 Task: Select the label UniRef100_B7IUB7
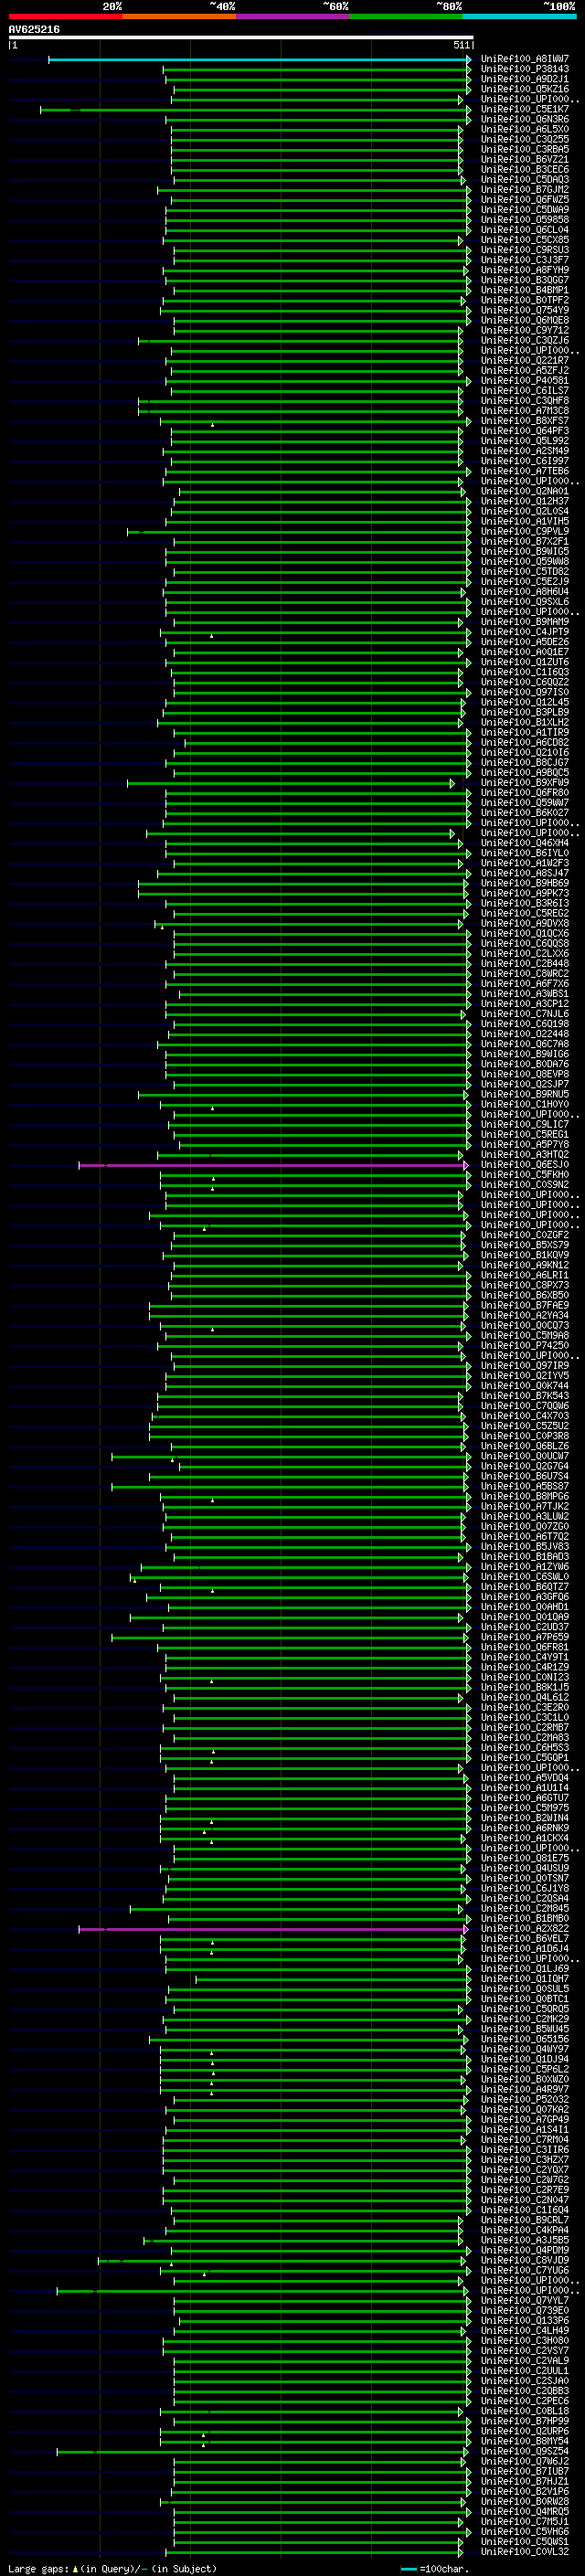525,2472
